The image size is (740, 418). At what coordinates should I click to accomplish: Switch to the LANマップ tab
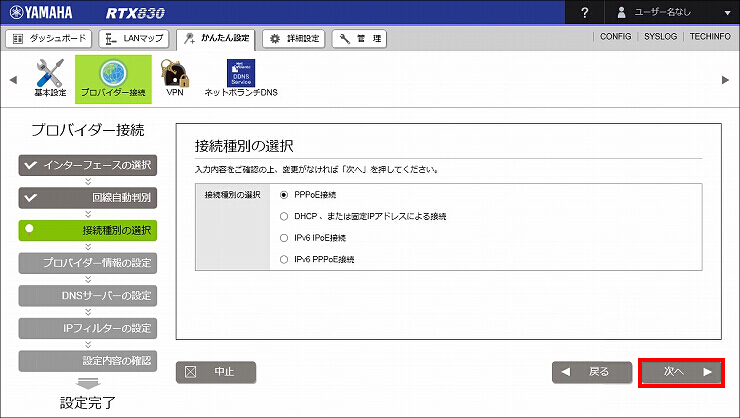click(135, 39)
